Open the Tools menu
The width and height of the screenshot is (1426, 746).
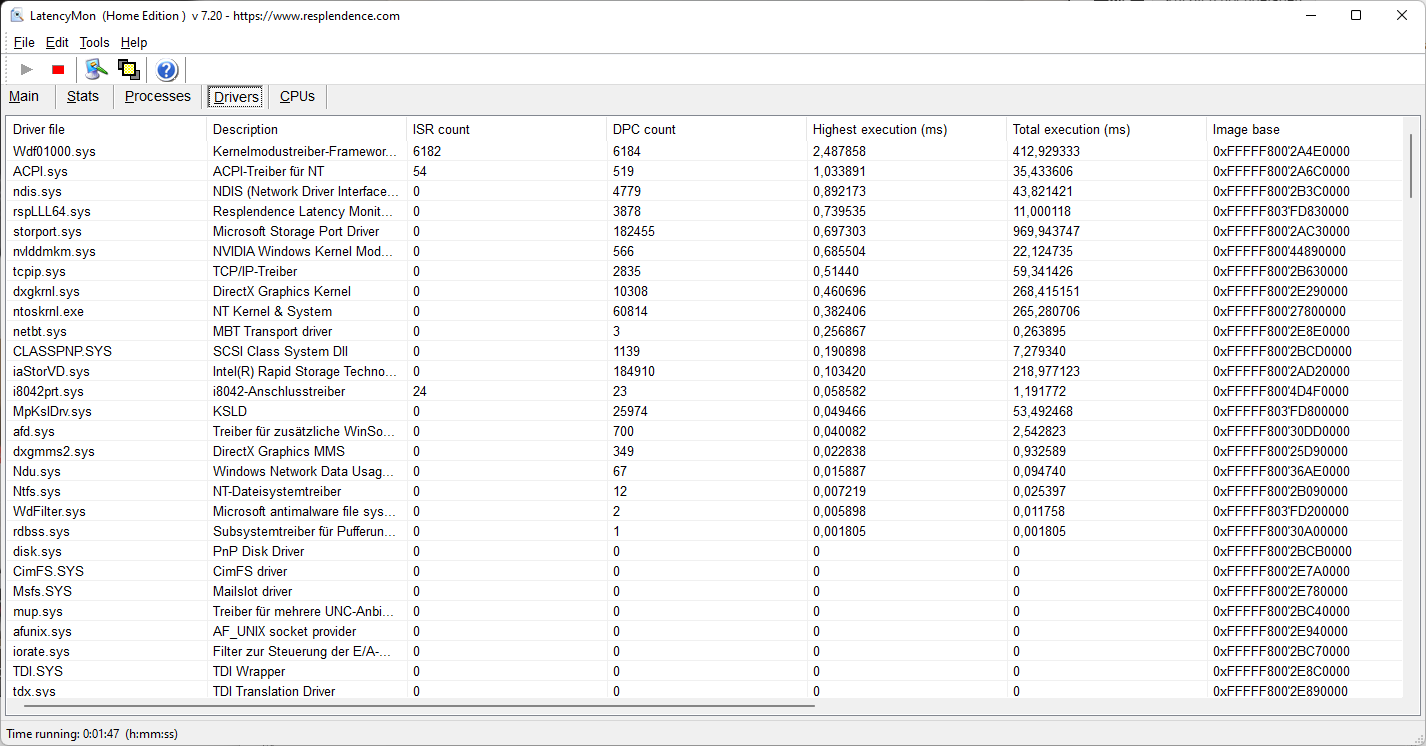94,42
